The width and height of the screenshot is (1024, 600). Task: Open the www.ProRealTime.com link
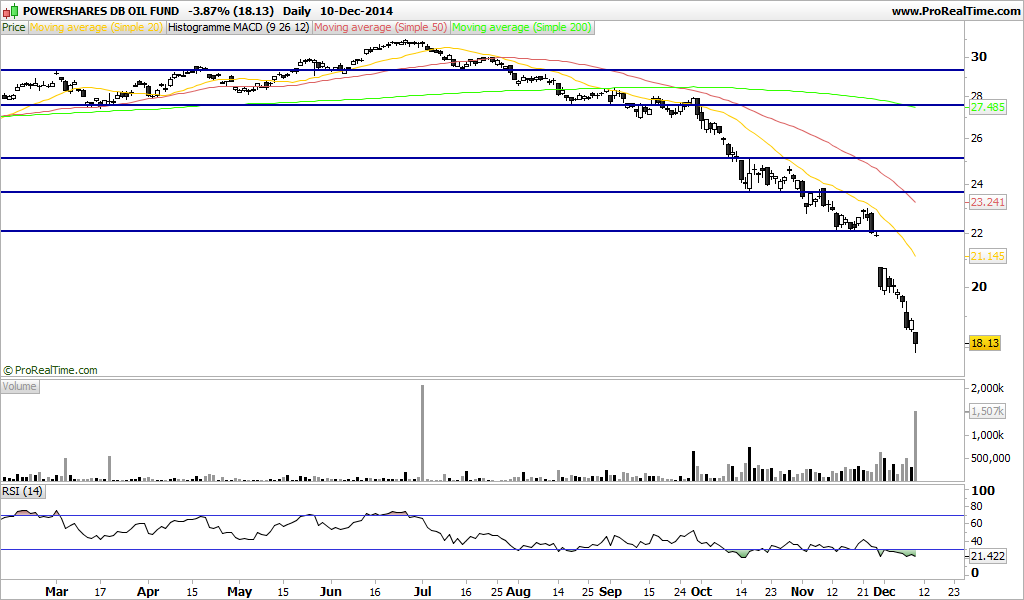click(955, 11)
